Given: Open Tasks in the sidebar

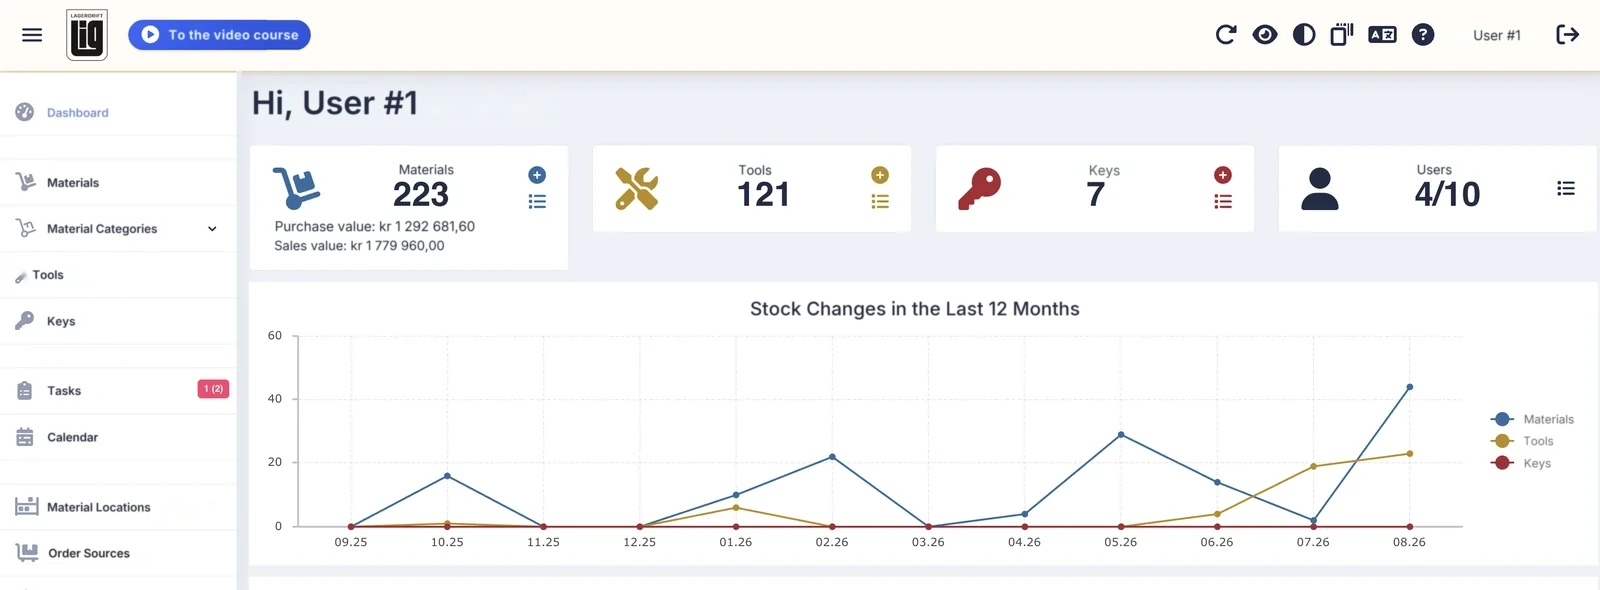Looking at the screenshot, I should coord(118,391).
